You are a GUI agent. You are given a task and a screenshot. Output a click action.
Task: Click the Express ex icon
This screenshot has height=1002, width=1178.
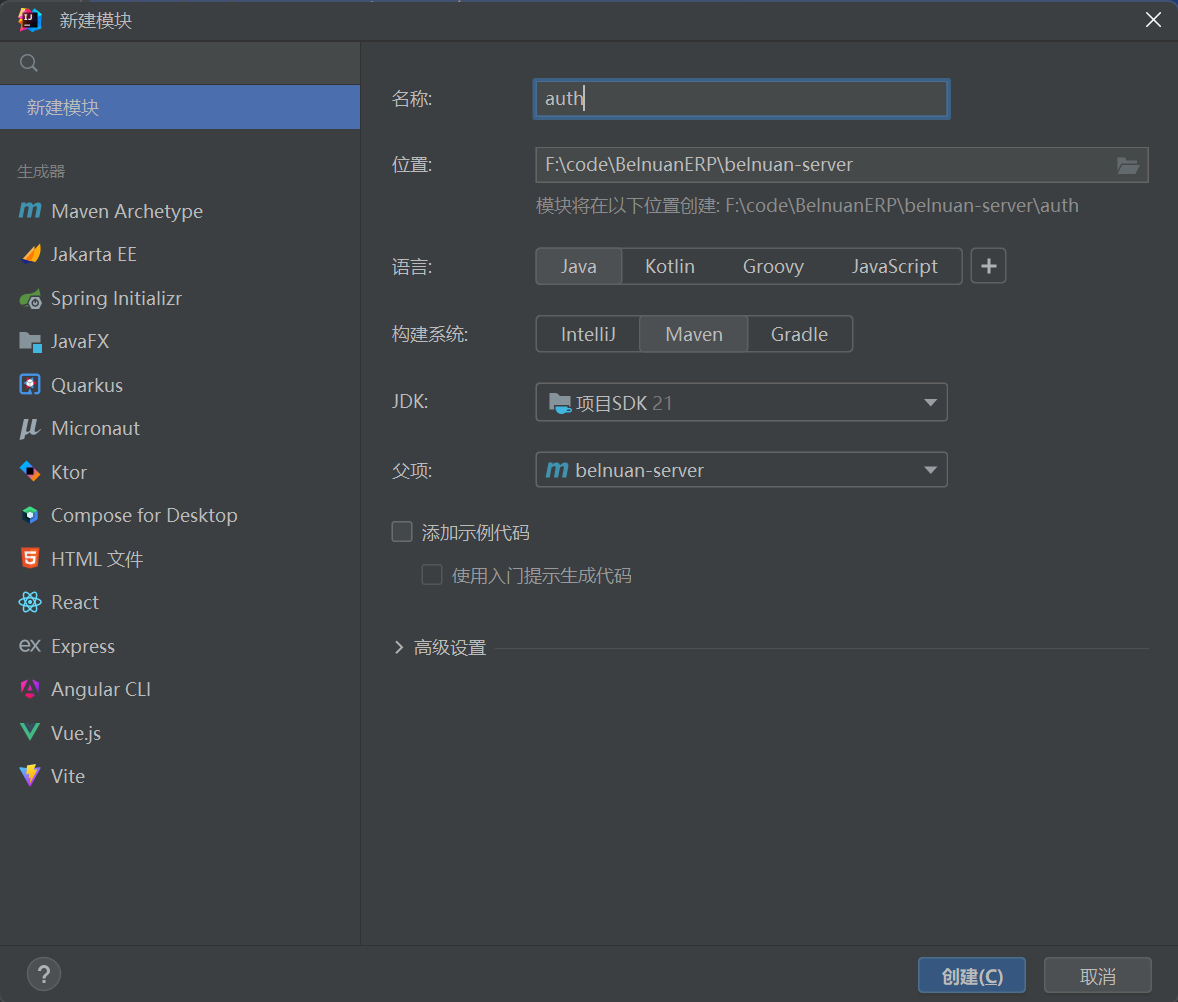point(30,645)
